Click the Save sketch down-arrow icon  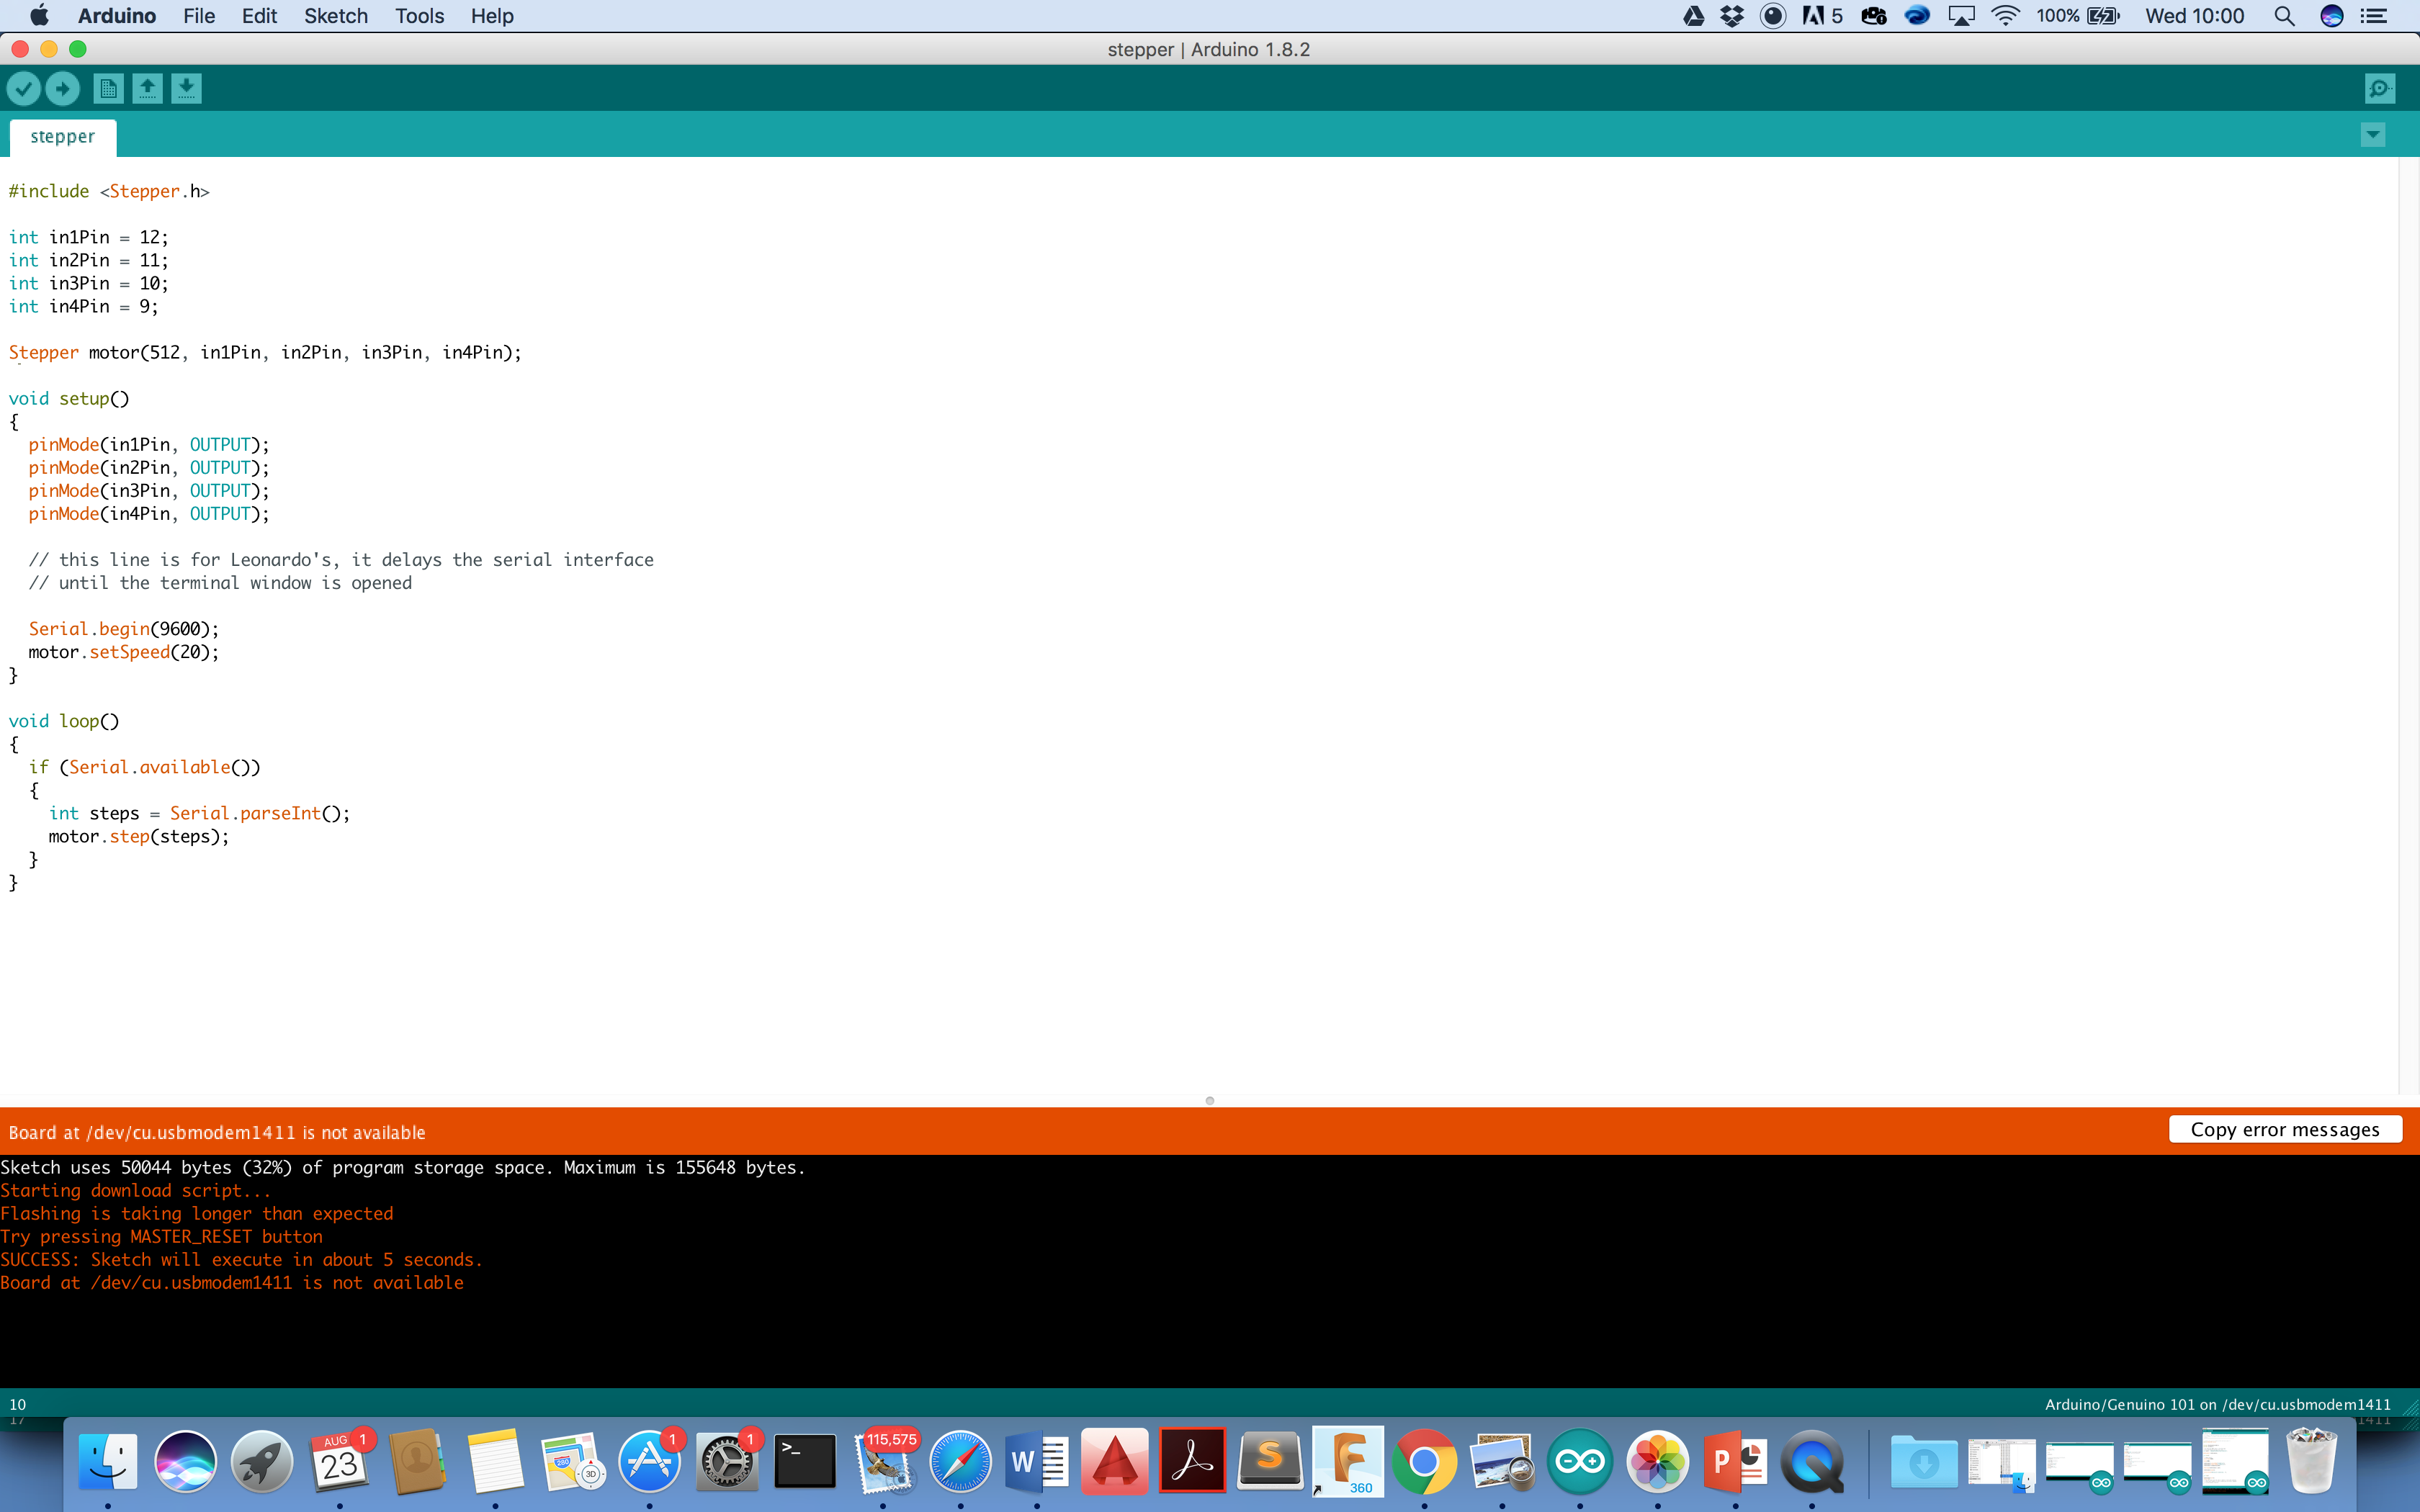coord(186,89)
